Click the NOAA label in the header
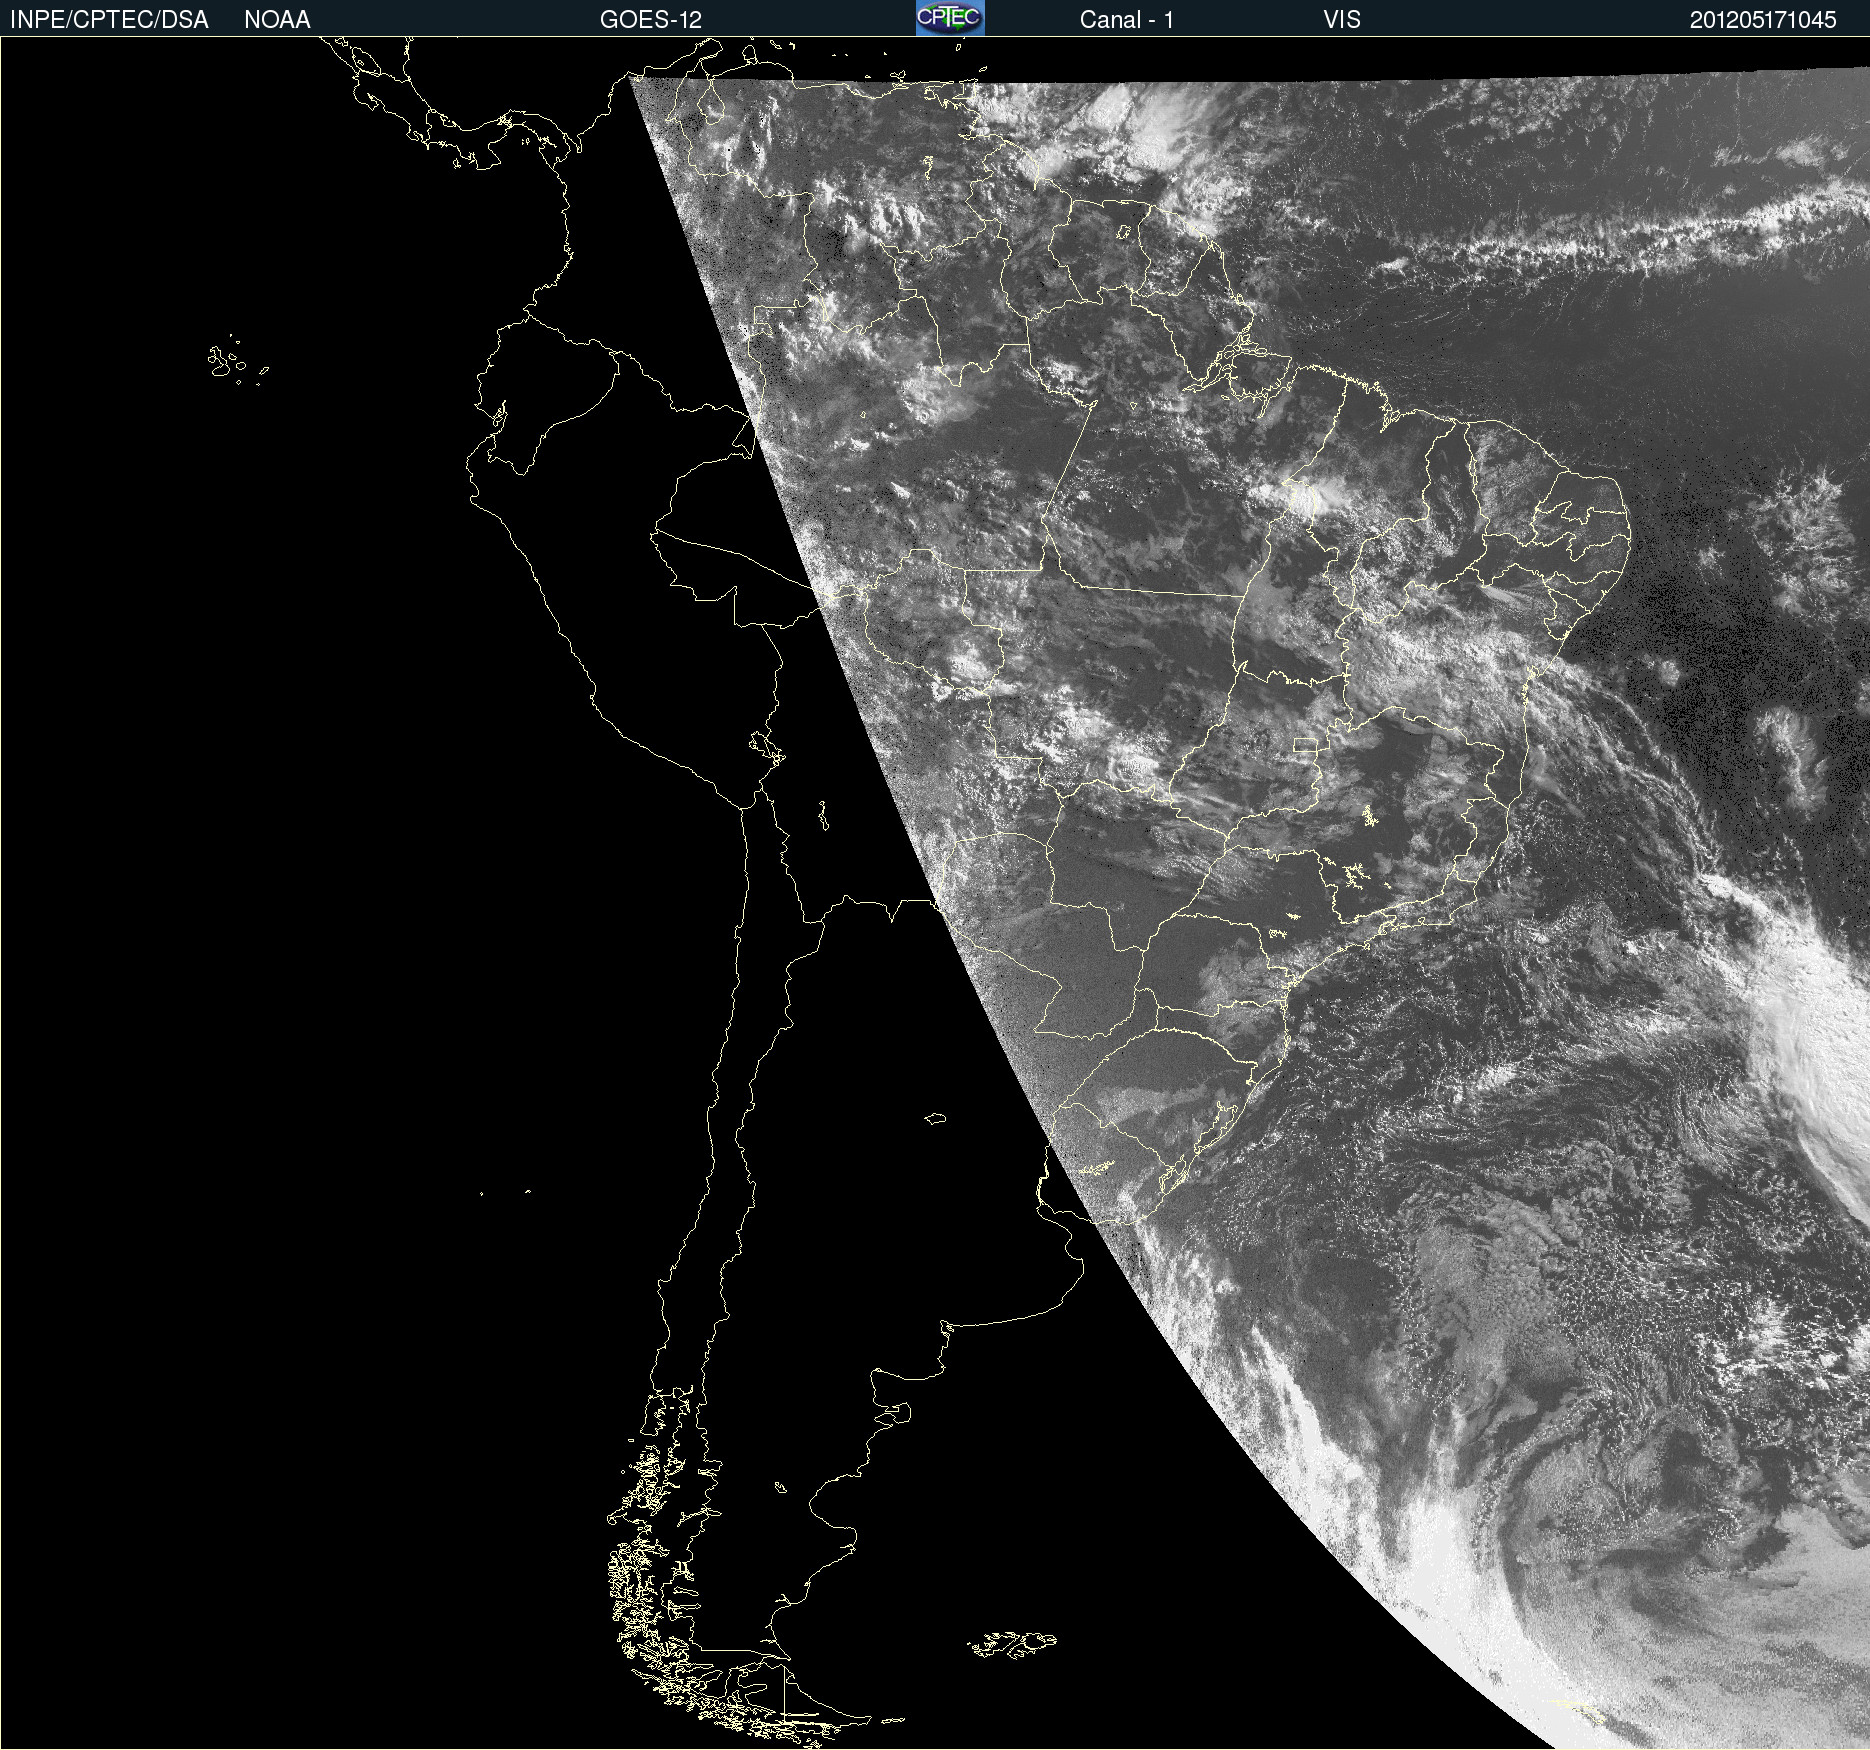This screenshot has width=1870, height=1750. pyautogui.click(x=277, y=20)
